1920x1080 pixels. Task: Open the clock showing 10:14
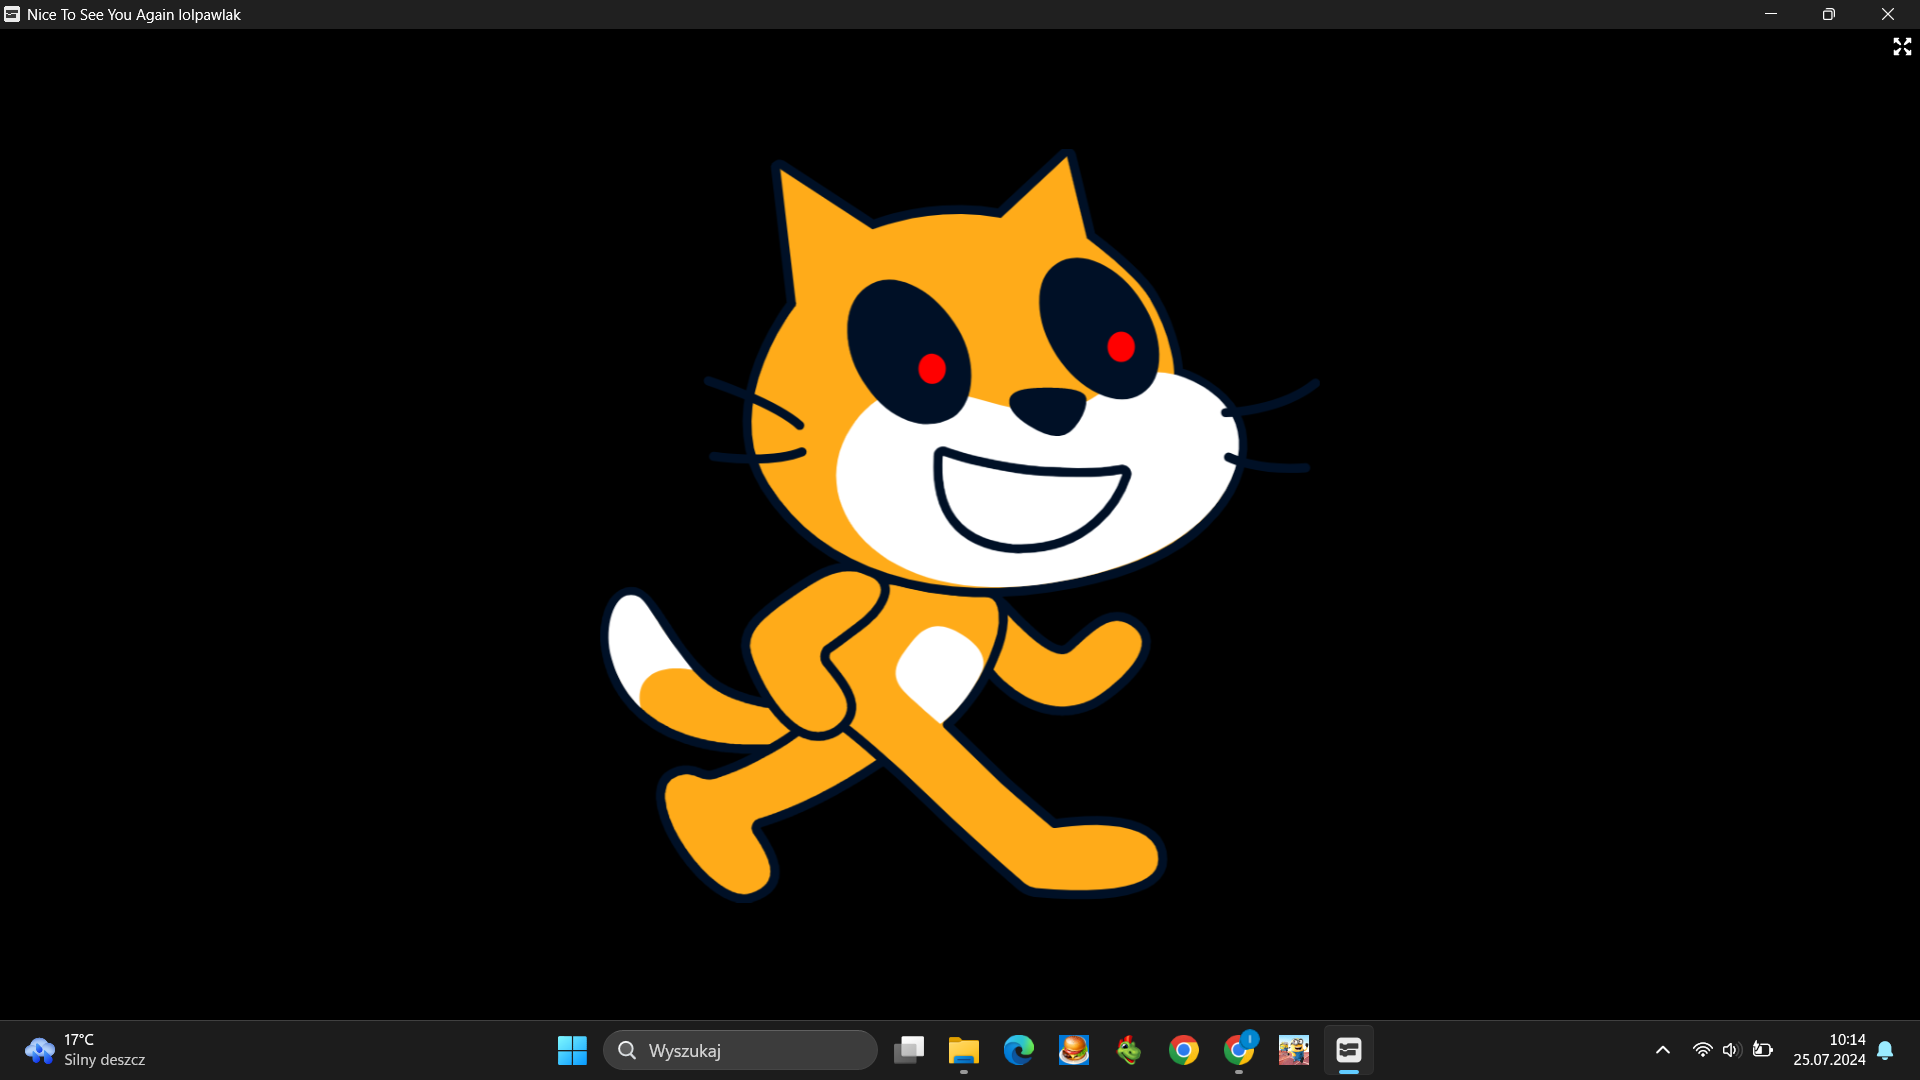[1829, 1050]
